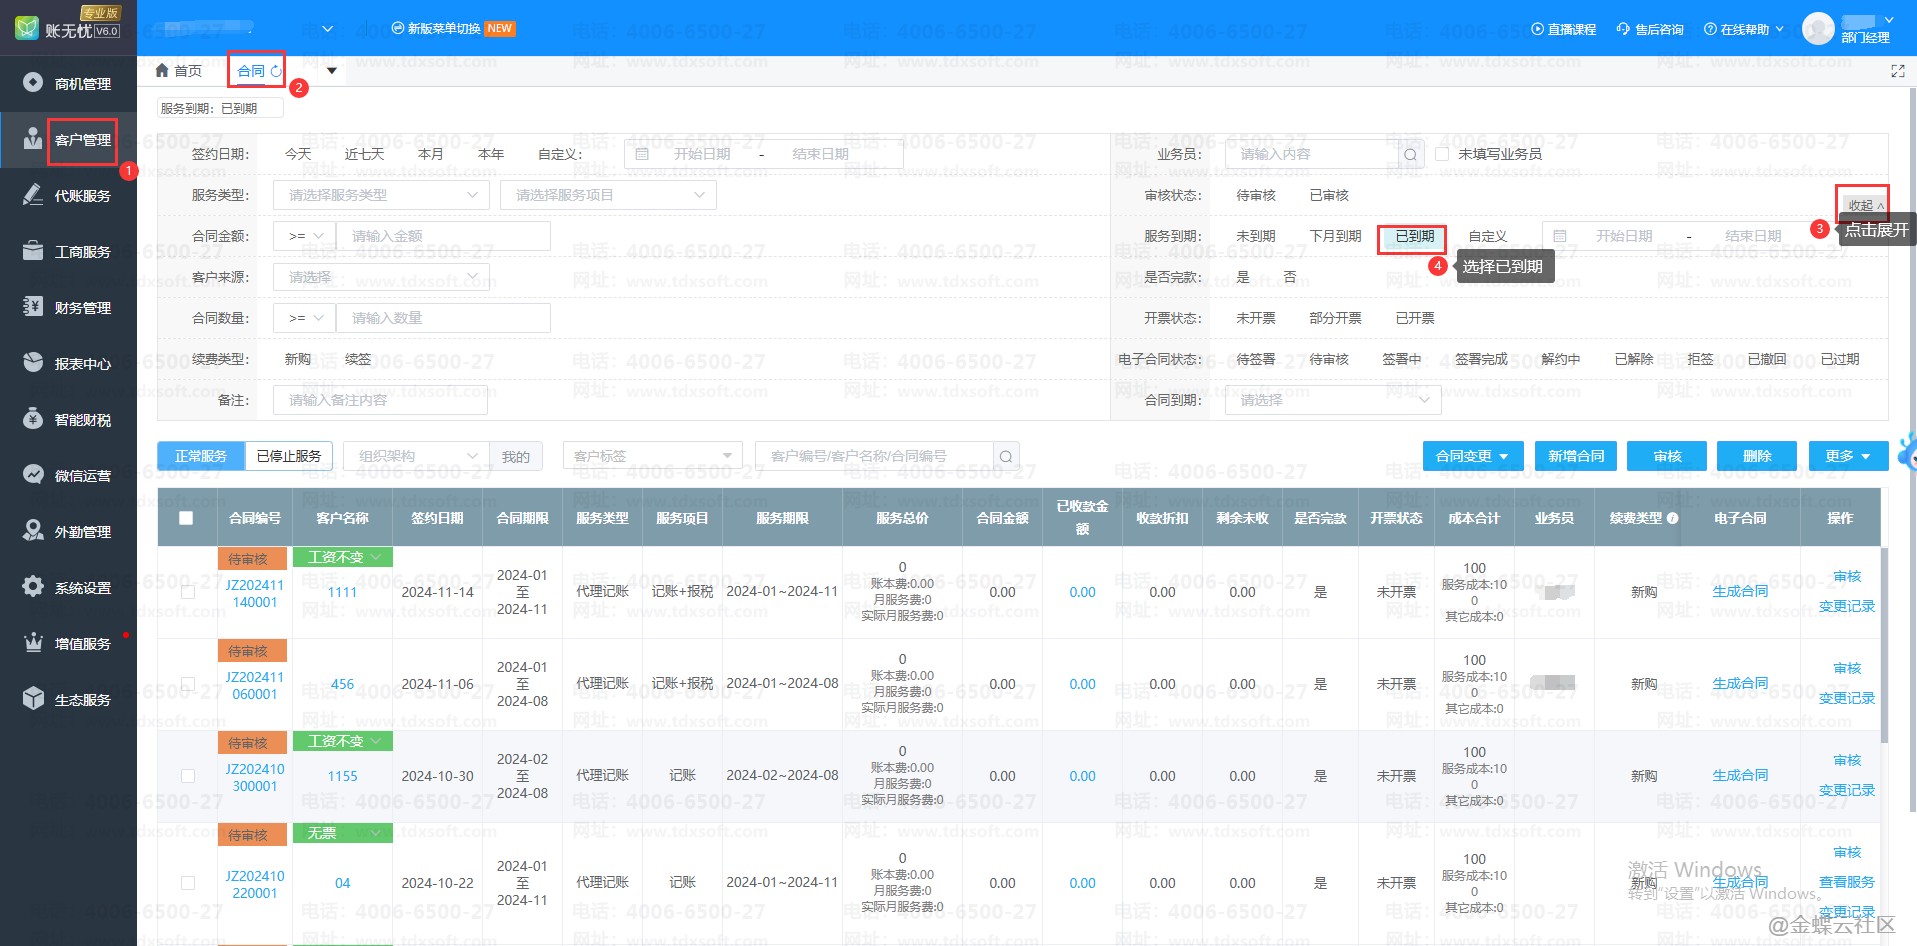Image resolution: width=1917 pixels, height=946 pixels.
Task: Open 系统设置 gear icon
Action: click(33, 587)
